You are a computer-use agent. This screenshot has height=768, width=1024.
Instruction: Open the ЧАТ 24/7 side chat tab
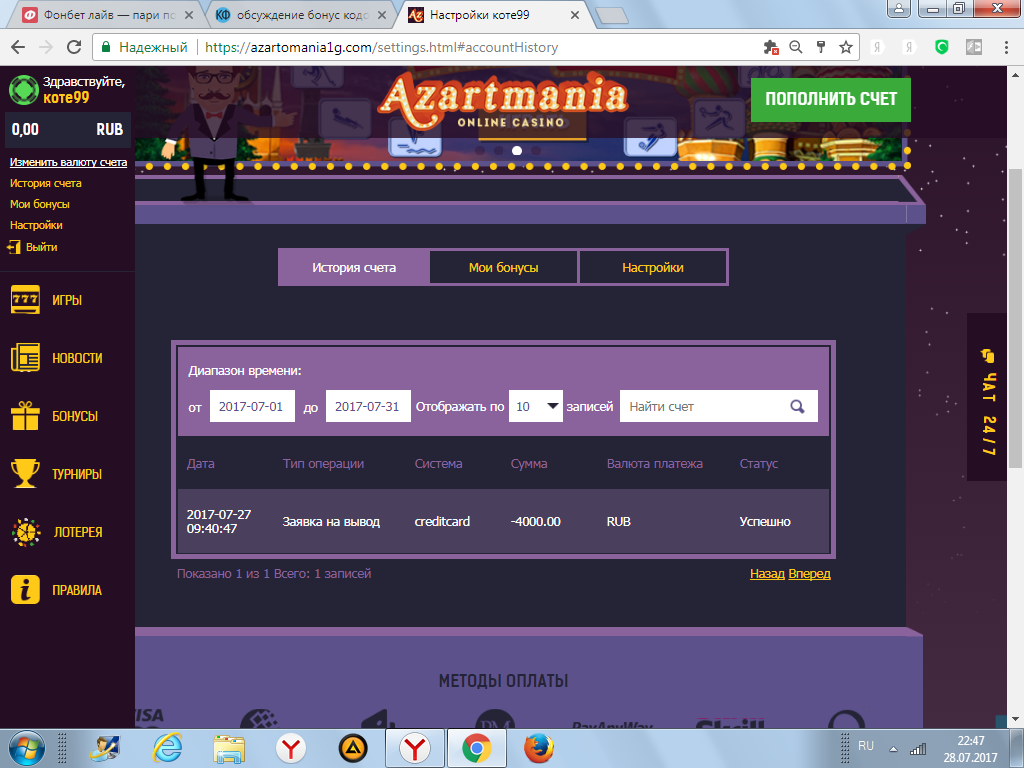click(987, 397)
